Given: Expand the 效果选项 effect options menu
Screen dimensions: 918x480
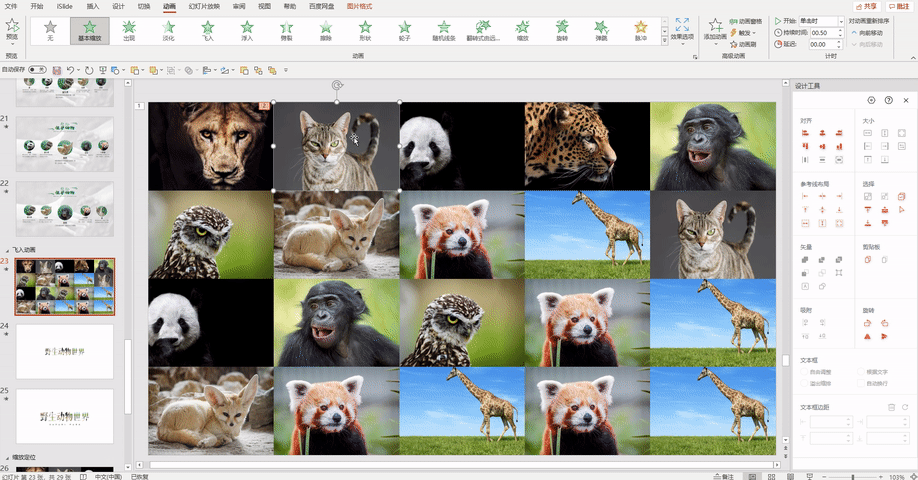Looking at the screenshot, I should point(682,30).
